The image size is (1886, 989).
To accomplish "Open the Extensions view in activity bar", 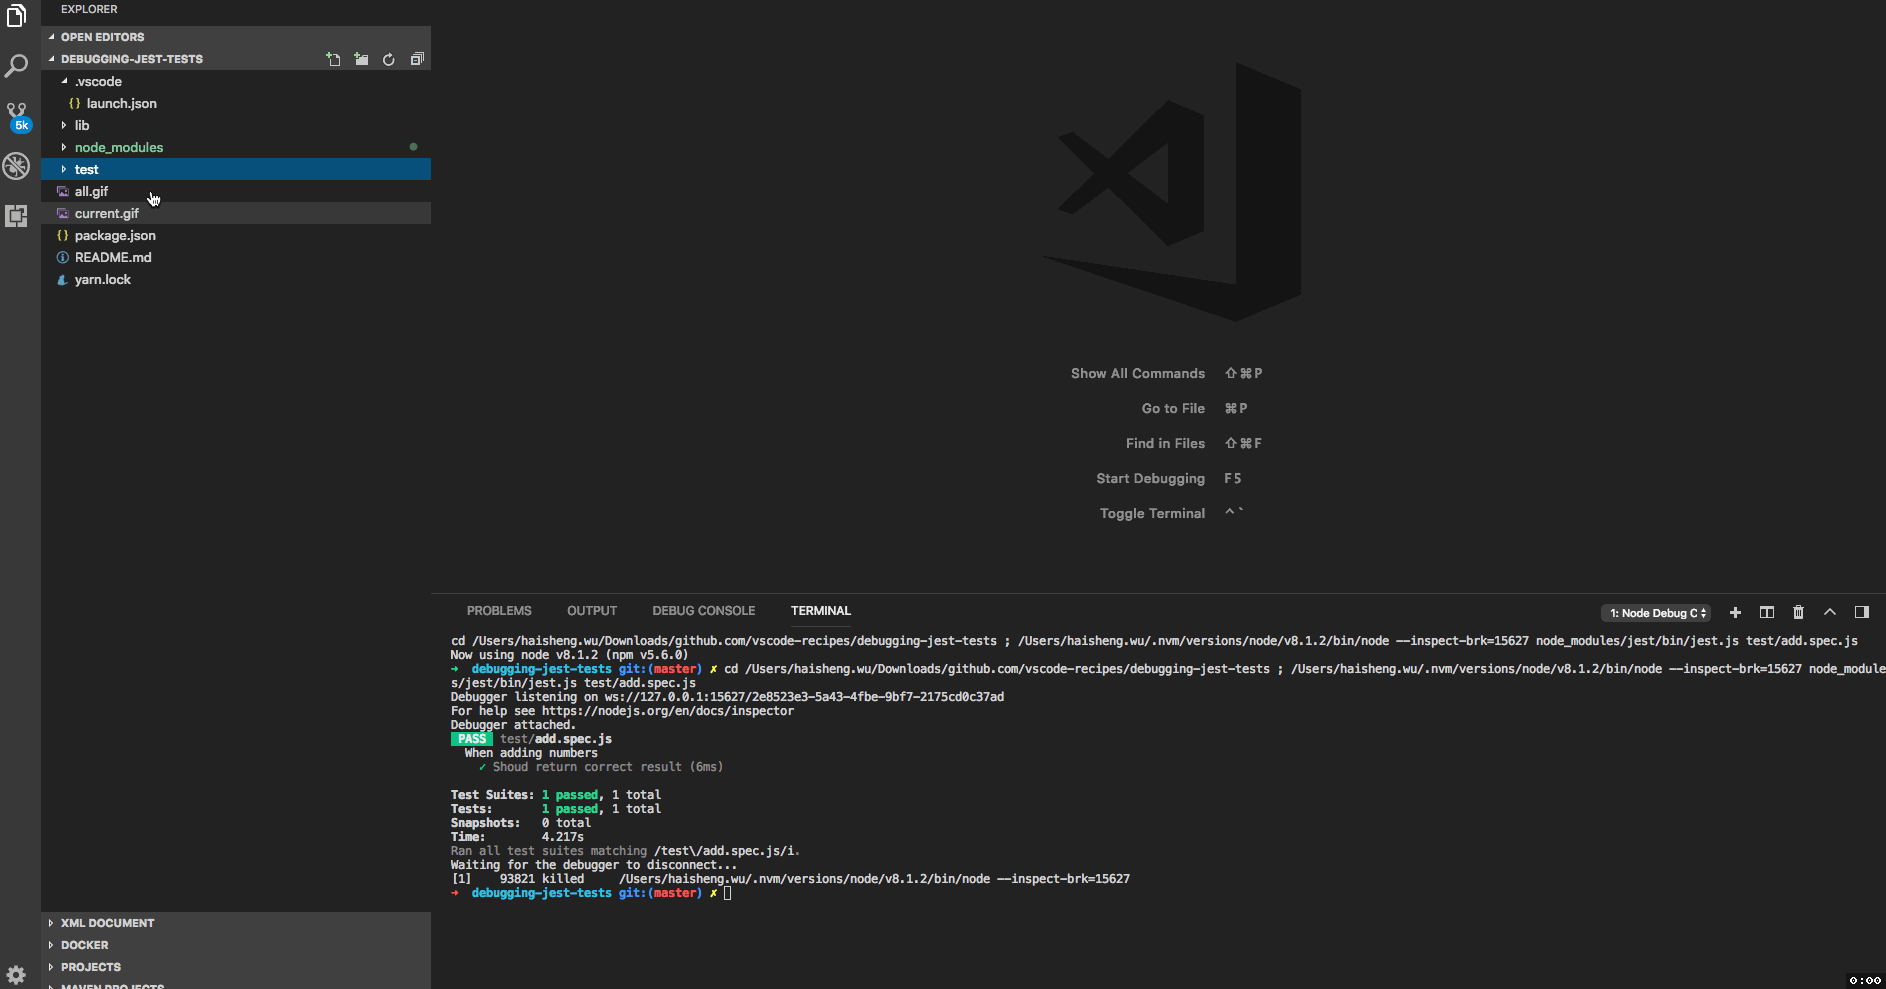I will (16, 215).
